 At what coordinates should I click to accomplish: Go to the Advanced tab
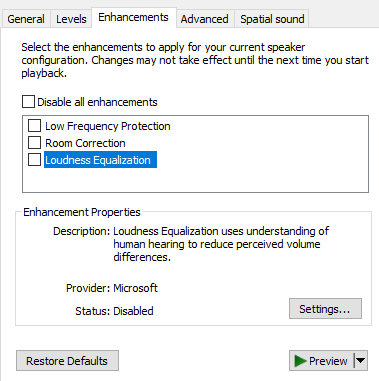pos(205,19)
